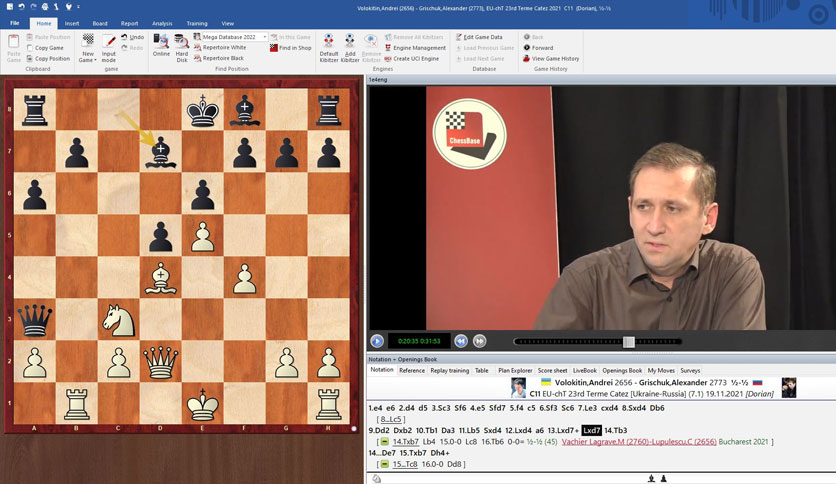This screenshot has height=484, width=836.
Task: Play the video with play button
Action: point(377,341)
